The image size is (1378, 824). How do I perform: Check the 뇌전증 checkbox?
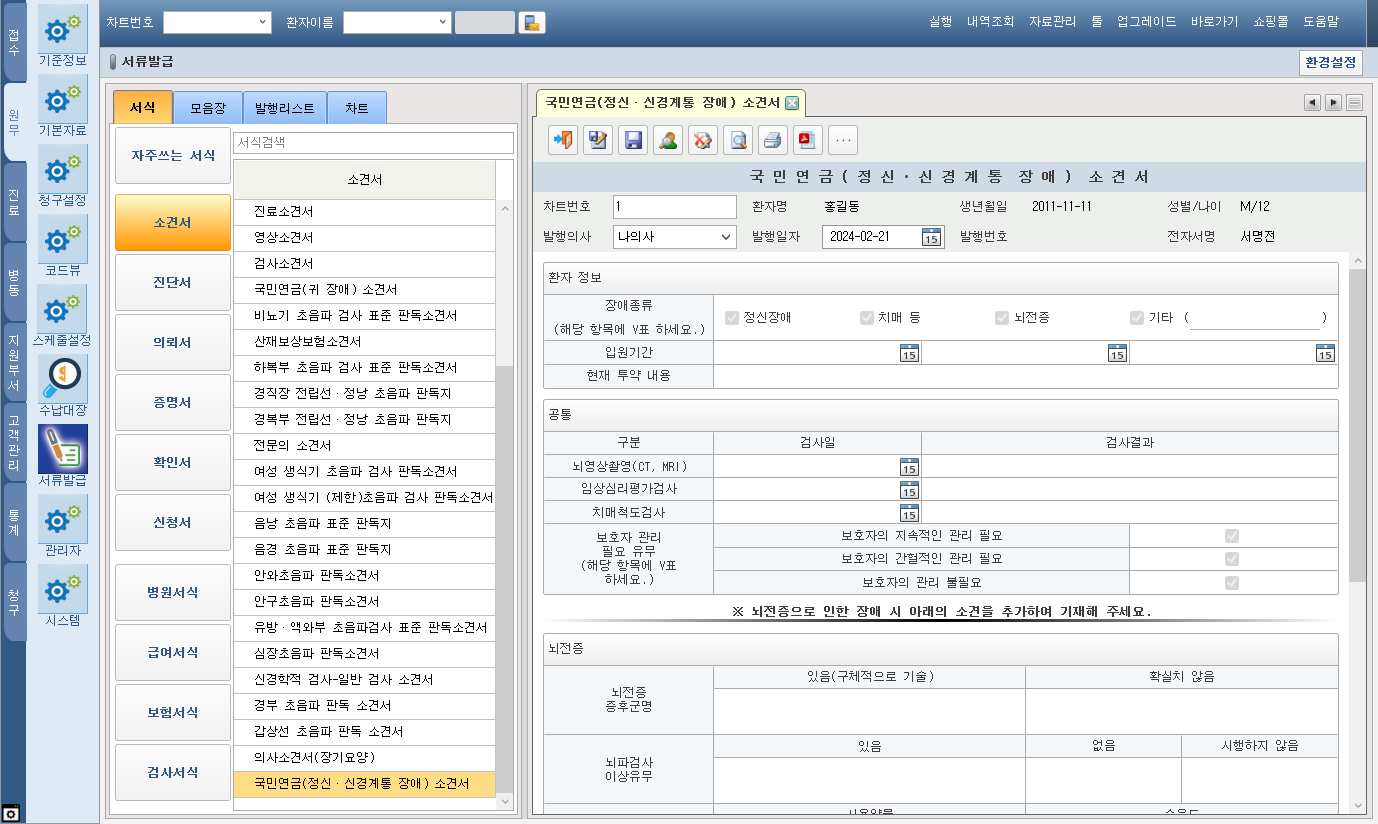(x=1001, y=318)
